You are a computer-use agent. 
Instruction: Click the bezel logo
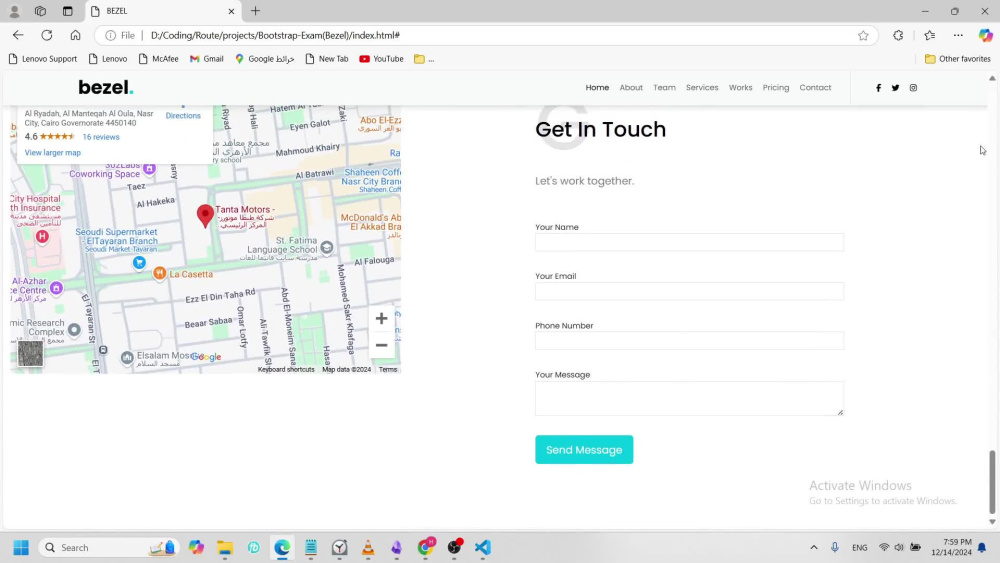tap(106, 87)
